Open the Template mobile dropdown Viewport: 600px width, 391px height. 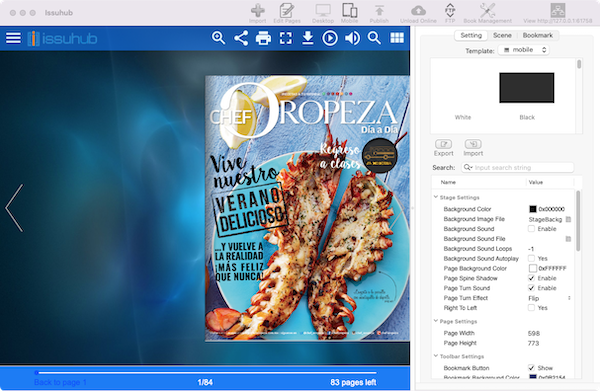tap(523, 50)
